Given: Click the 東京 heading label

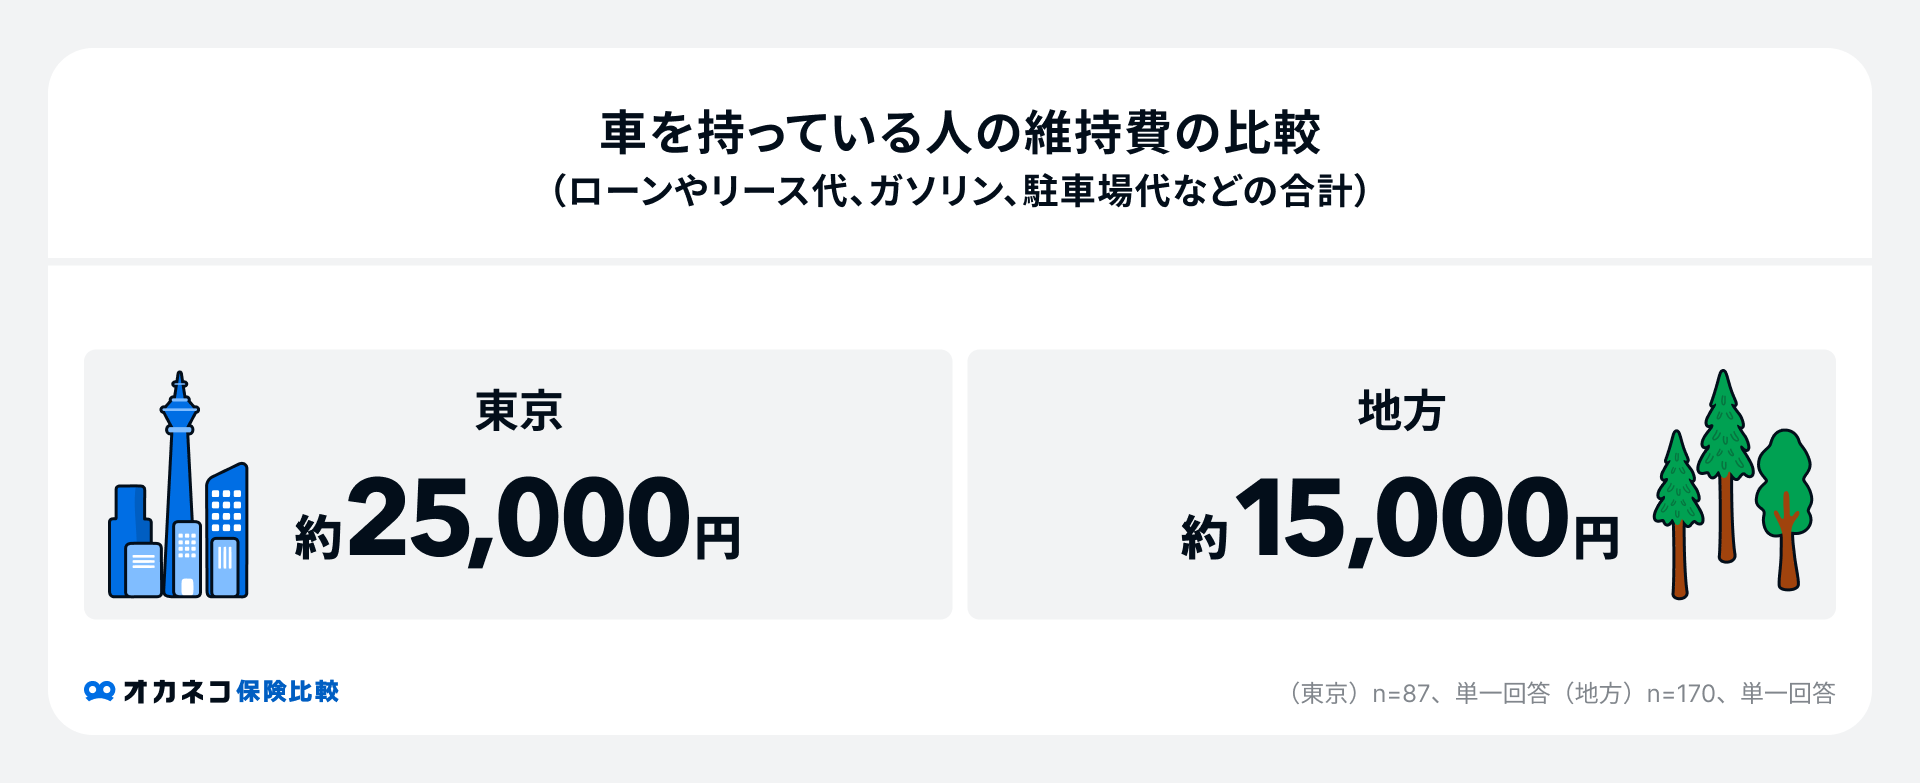Looking at the screenshot, I should pos(518,411).
